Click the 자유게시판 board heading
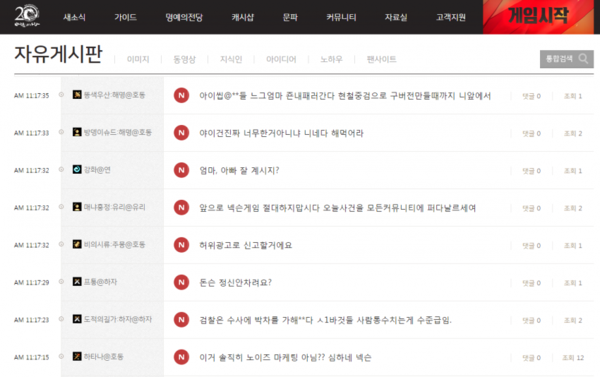This screenshot has width=600, height=377. click(x=58, y=54)
